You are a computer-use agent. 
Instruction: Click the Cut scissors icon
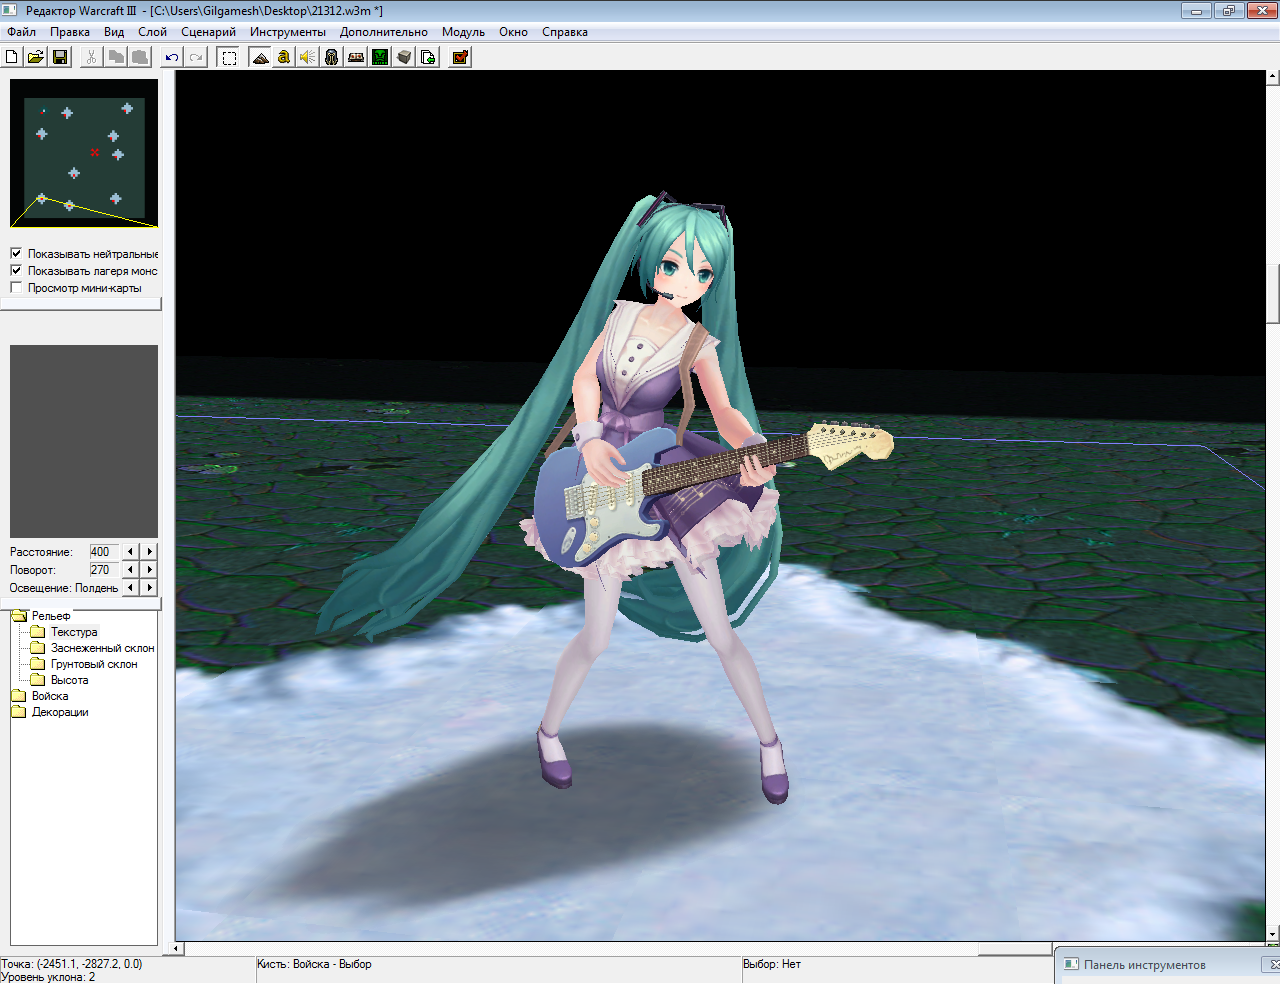(91, 57)
